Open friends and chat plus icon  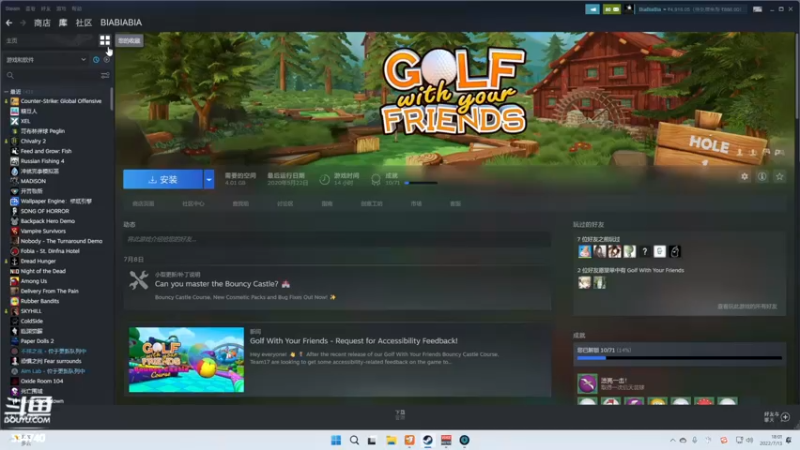pos(785,417)
